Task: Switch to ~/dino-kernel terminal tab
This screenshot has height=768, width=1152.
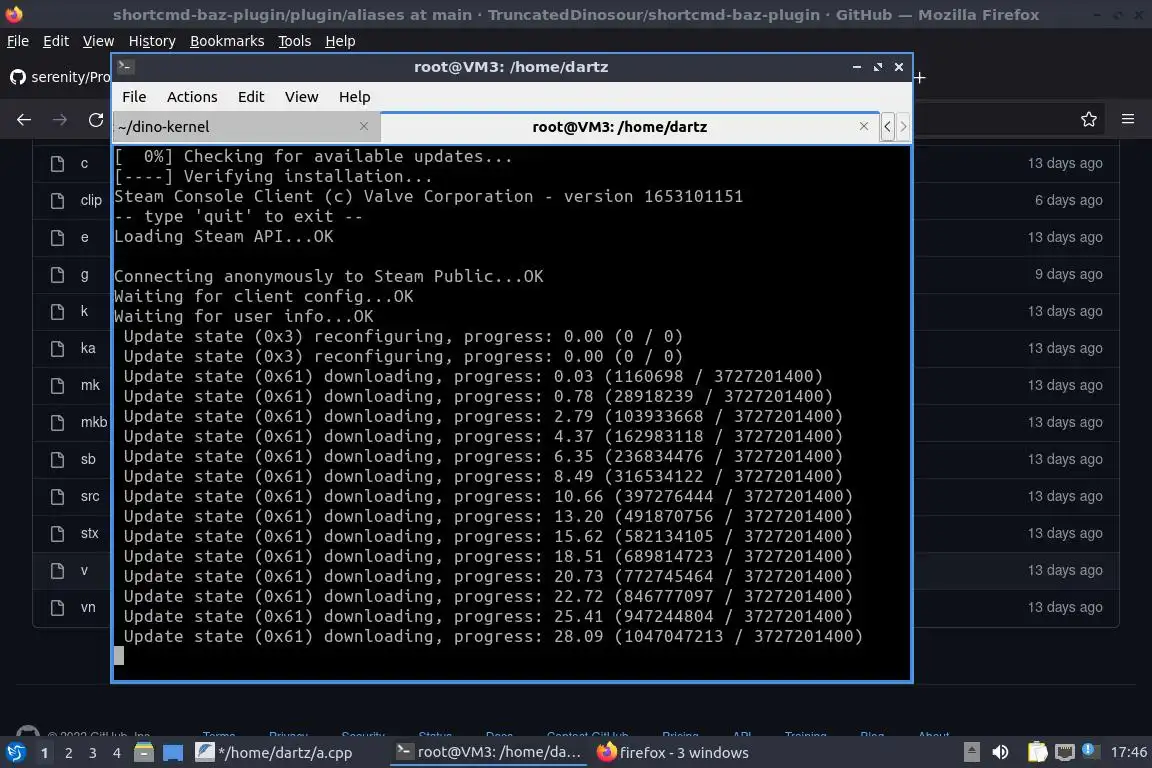Action: tap(246, 126)
